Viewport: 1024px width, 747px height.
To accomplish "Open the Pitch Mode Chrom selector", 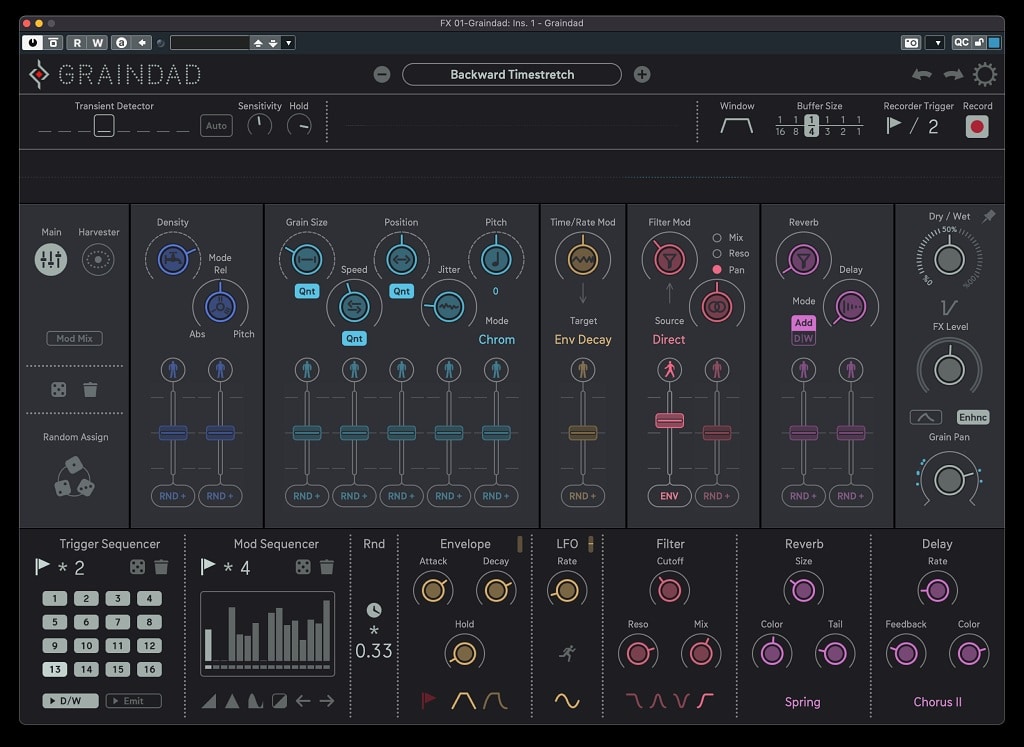I will [496, 340].
